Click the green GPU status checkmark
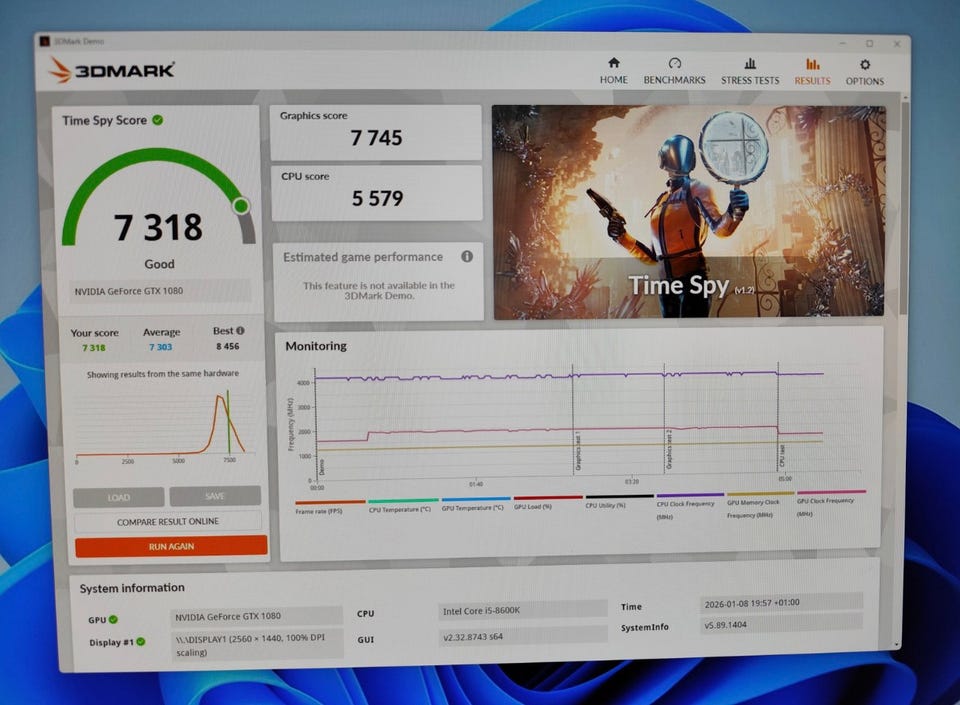 pos(113,619)
